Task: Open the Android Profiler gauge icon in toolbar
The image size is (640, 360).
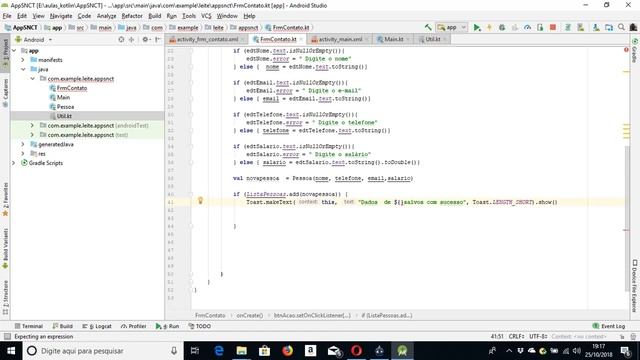Action: point(527,27)
